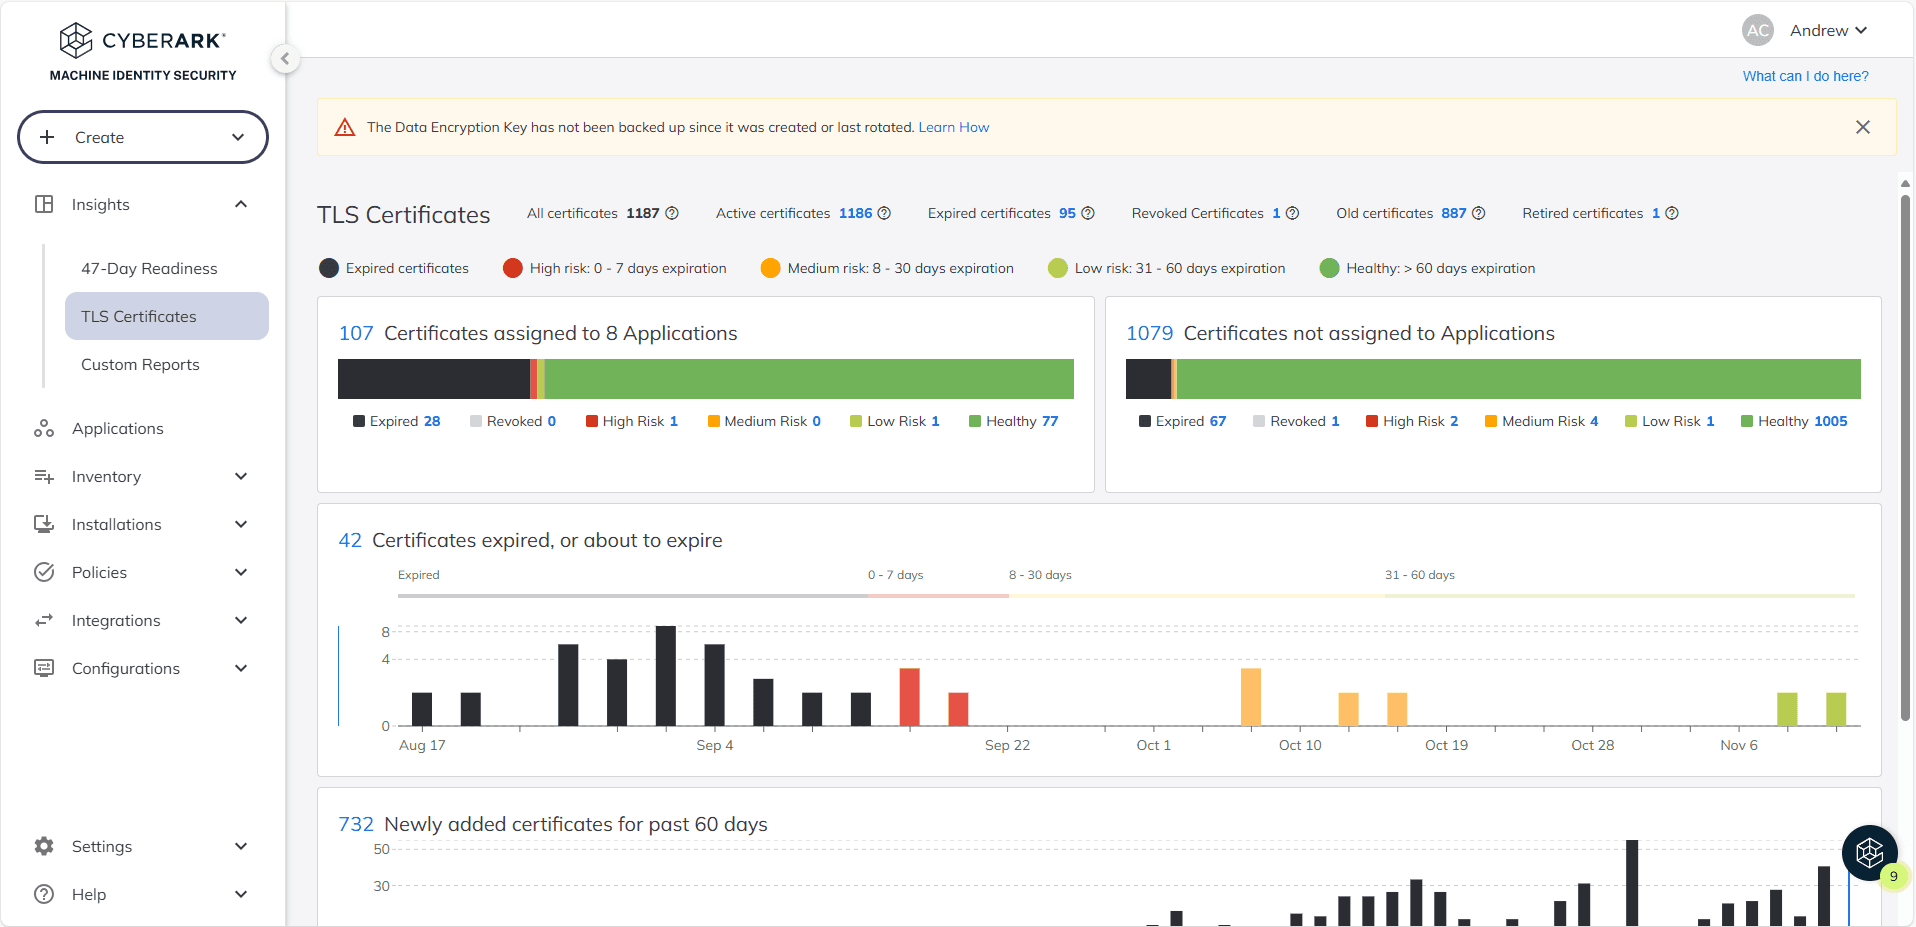The image size is (1916, 927).
Task: Open the Create dropdown
Action: 143,137
